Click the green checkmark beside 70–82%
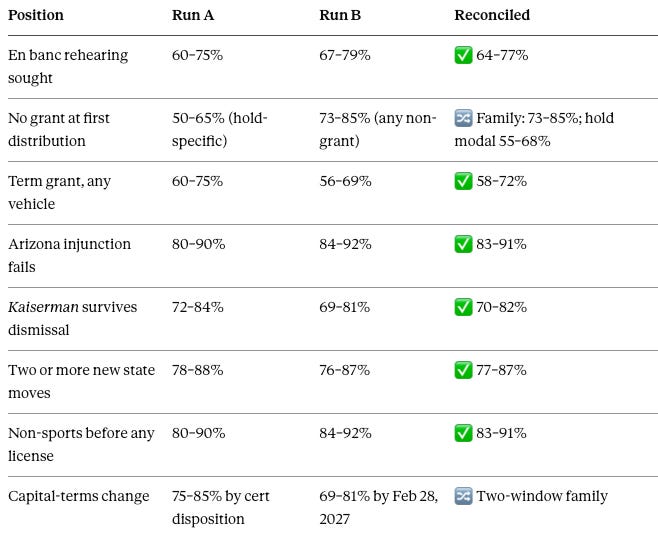Viewport: 658px width, 537px height. 463,307
